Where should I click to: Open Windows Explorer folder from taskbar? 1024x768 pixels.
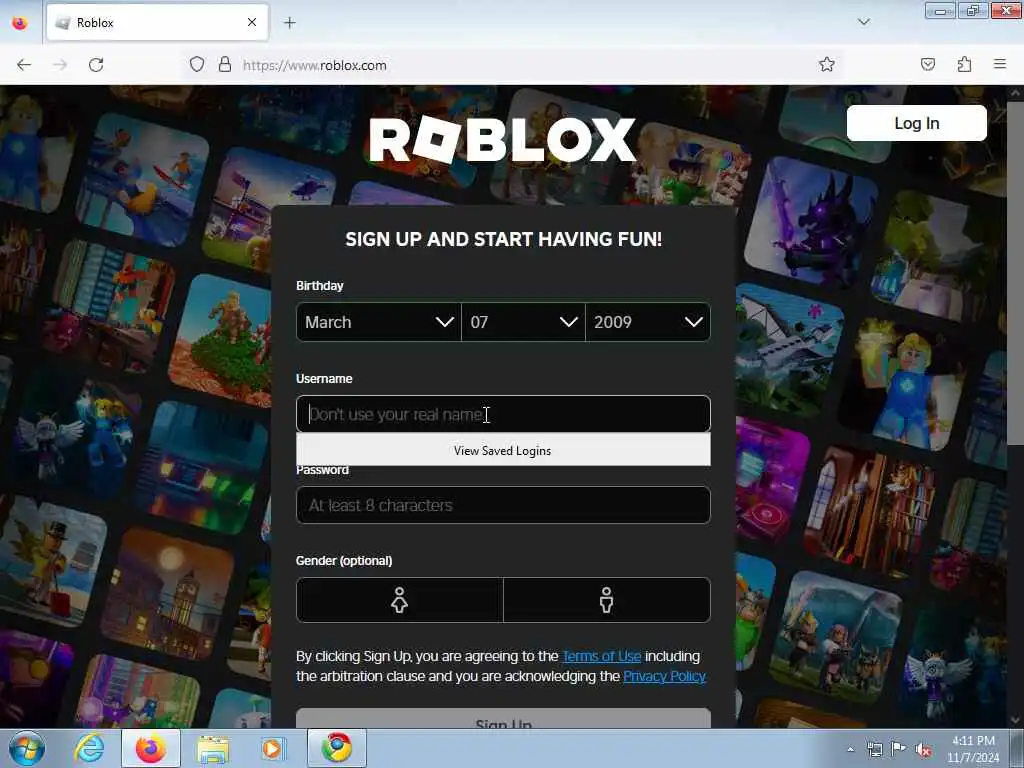213,748
